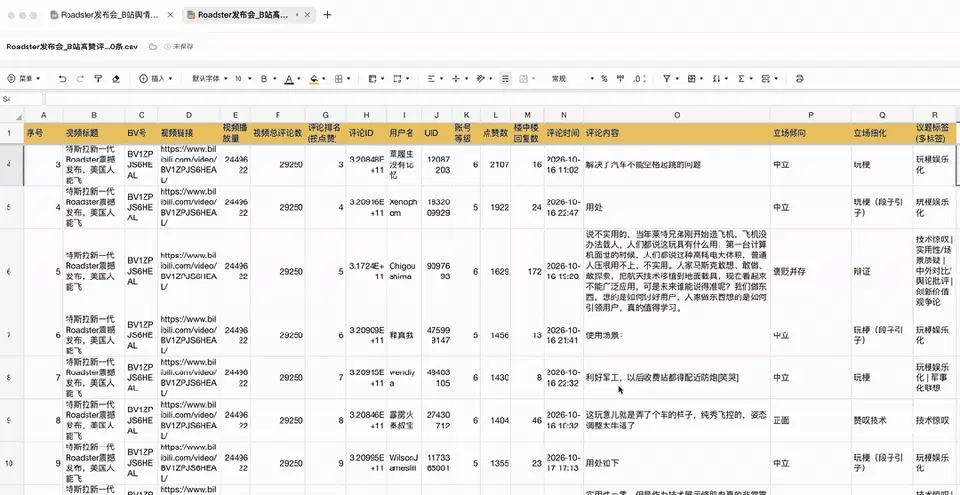The width and height of the screenshot is (960, 495).
Task: Click the likes cell 1404
Action: click(495, 420)
